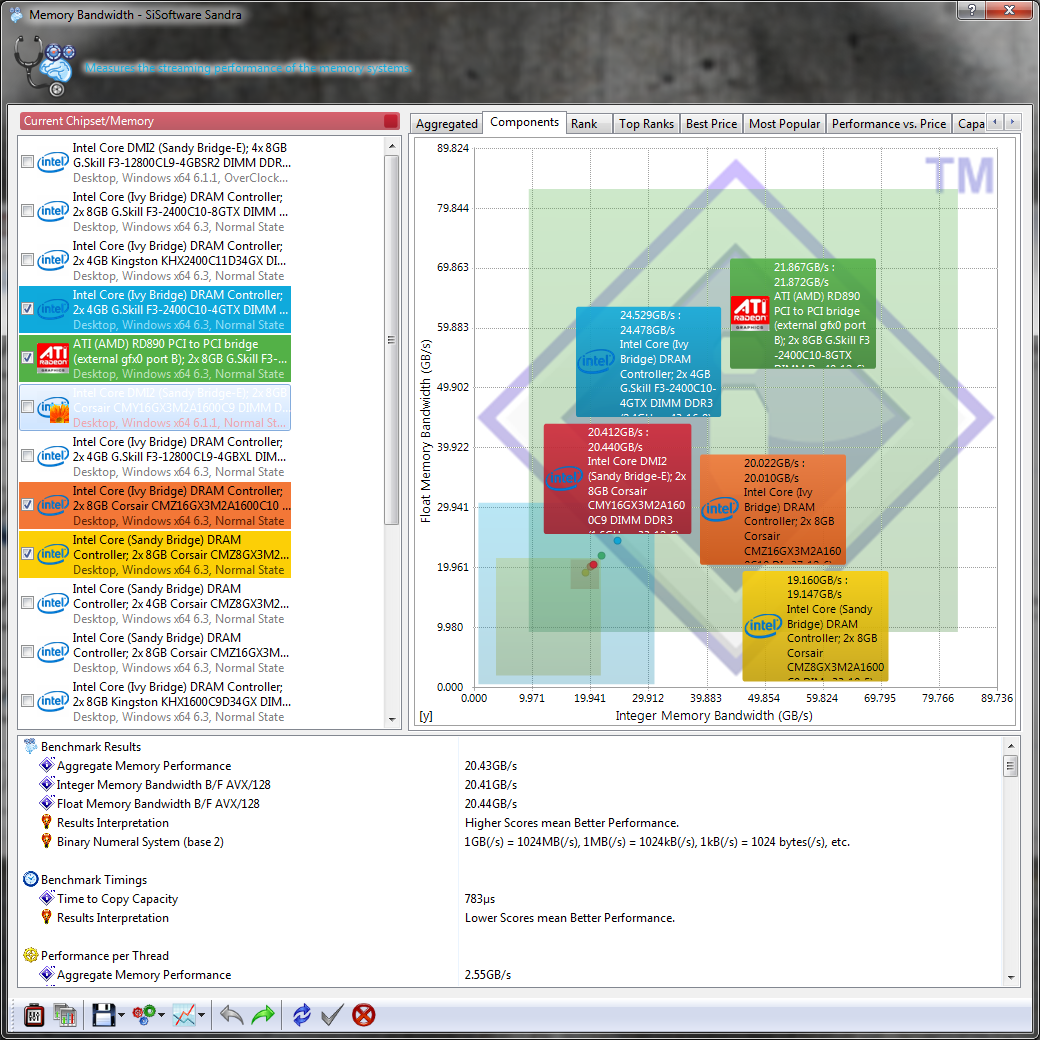Select the Results Interpretation row under Benchmark Timings
Image resolution: width=1040 pixels, height=1040 pixels.
[x=511, y=918]
